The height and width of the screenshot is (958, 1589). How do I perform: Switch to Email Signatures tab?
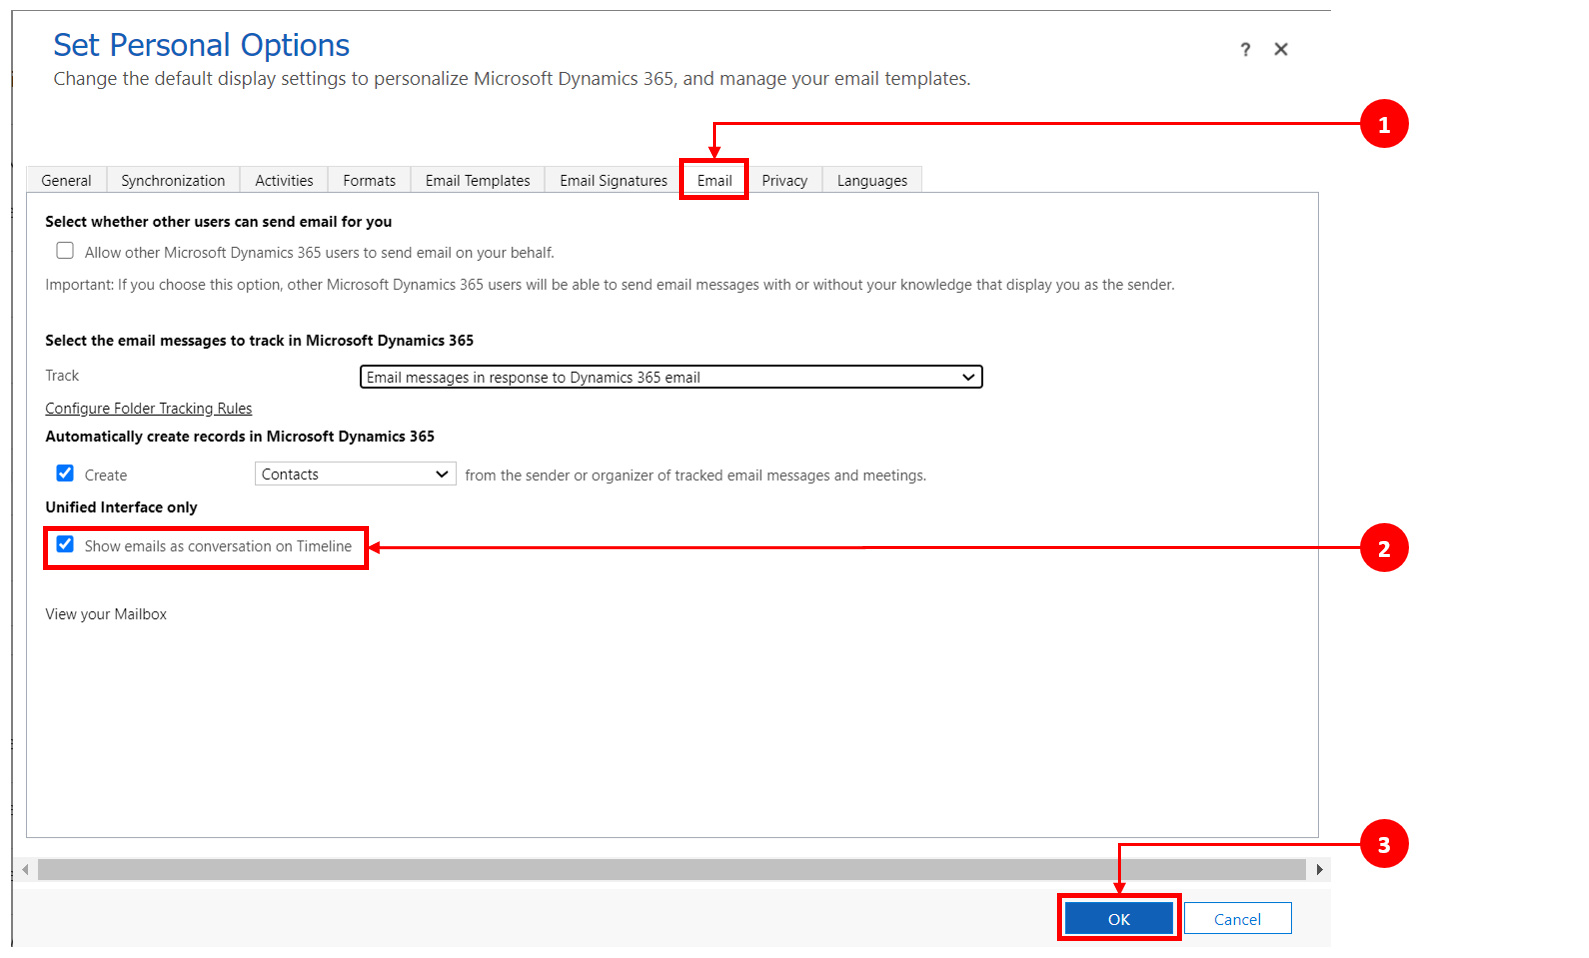click(613, 180)
